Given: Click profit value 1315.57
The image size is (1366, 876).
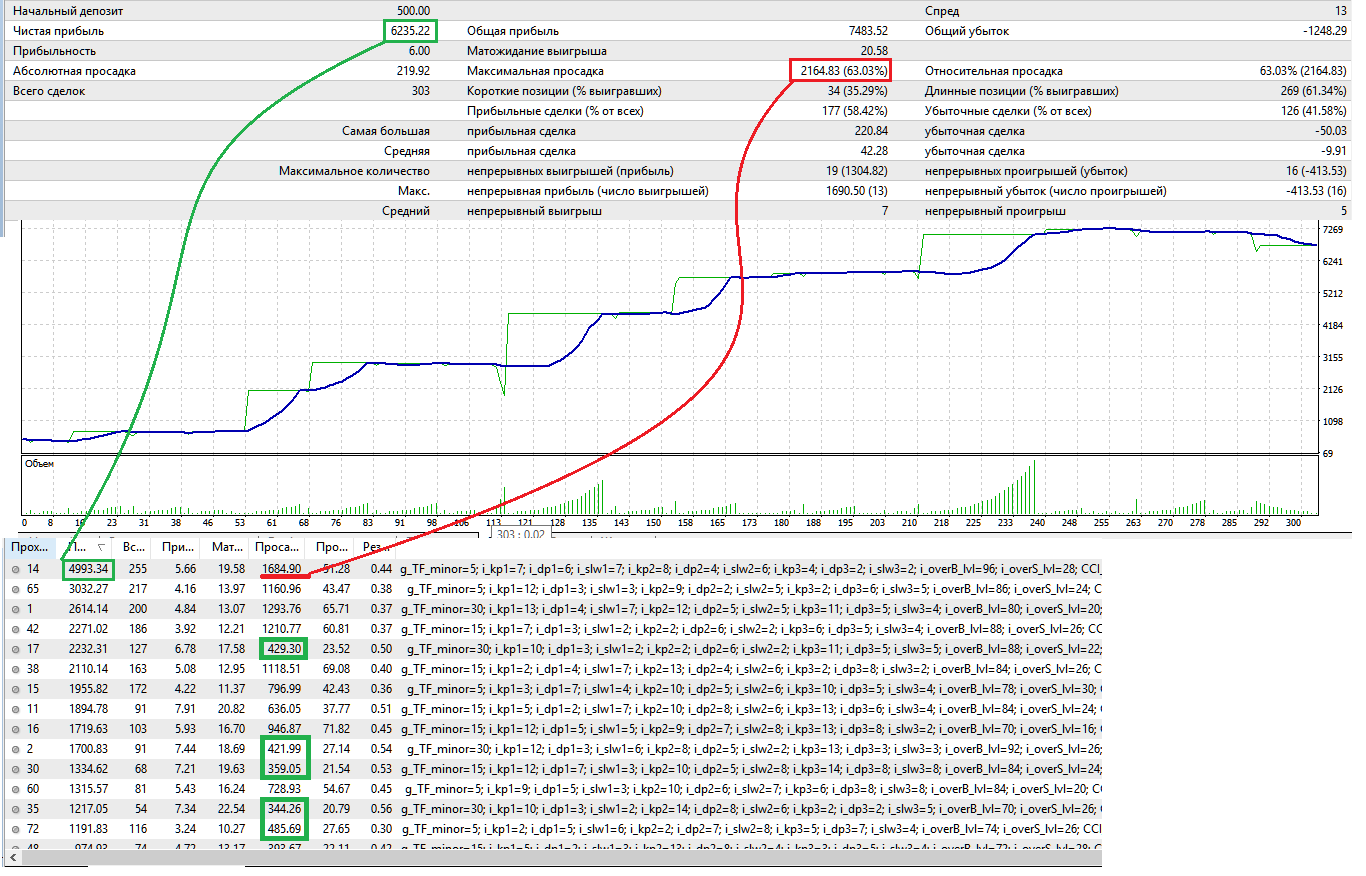Looking at the screenshot, I should coord(88,788).
